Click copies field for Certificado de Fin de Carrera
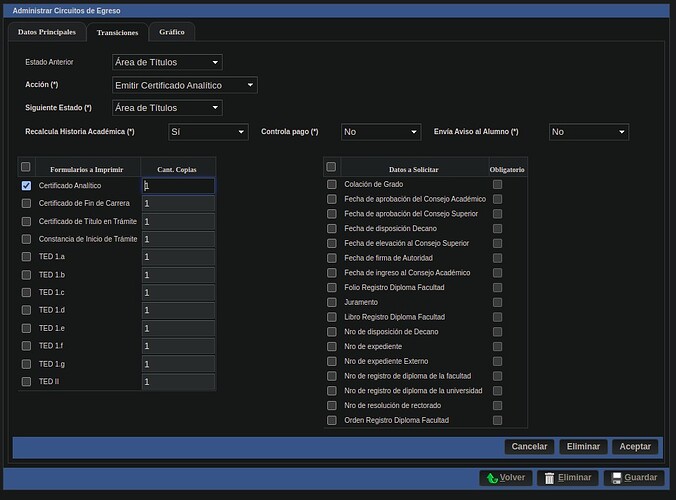The width and height of the screenshot is (676, 500). (178, 203)
